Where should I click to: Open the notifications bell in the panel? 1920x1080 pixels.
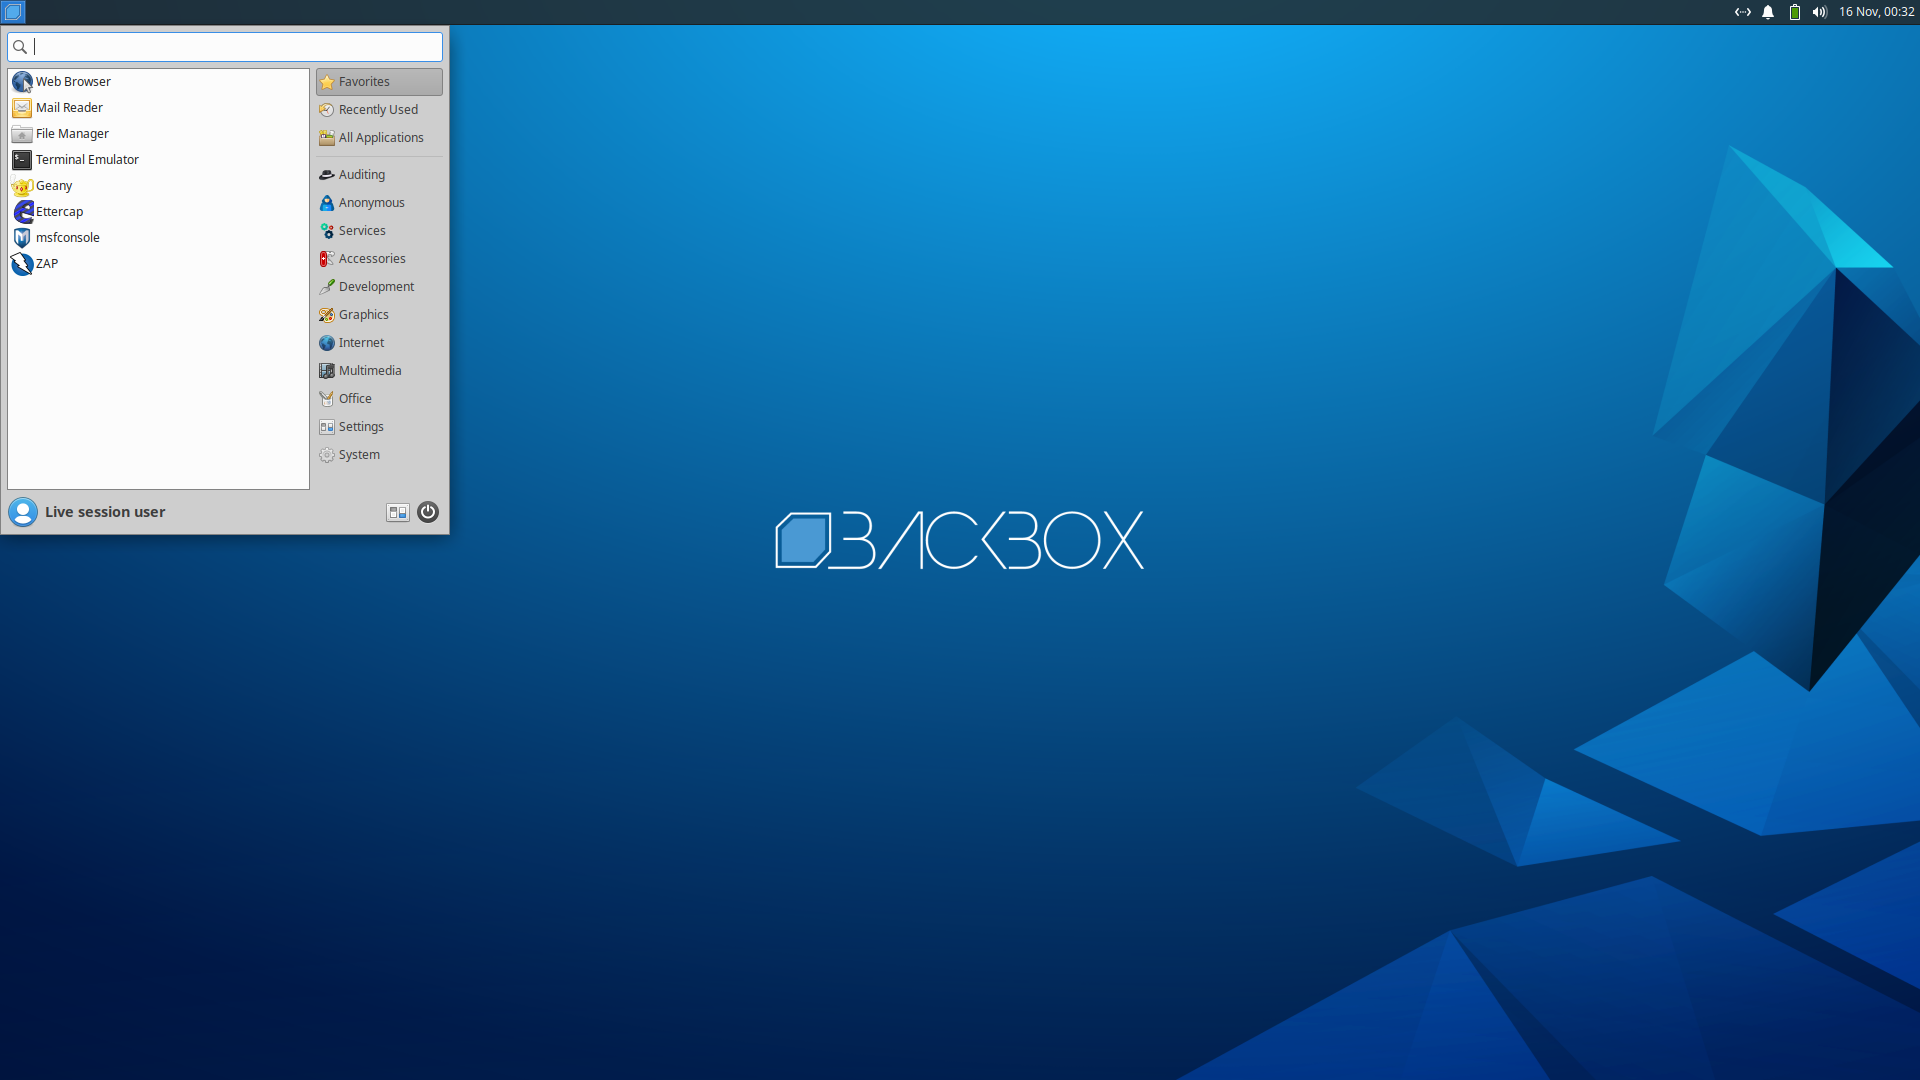tap(1767, 12)
